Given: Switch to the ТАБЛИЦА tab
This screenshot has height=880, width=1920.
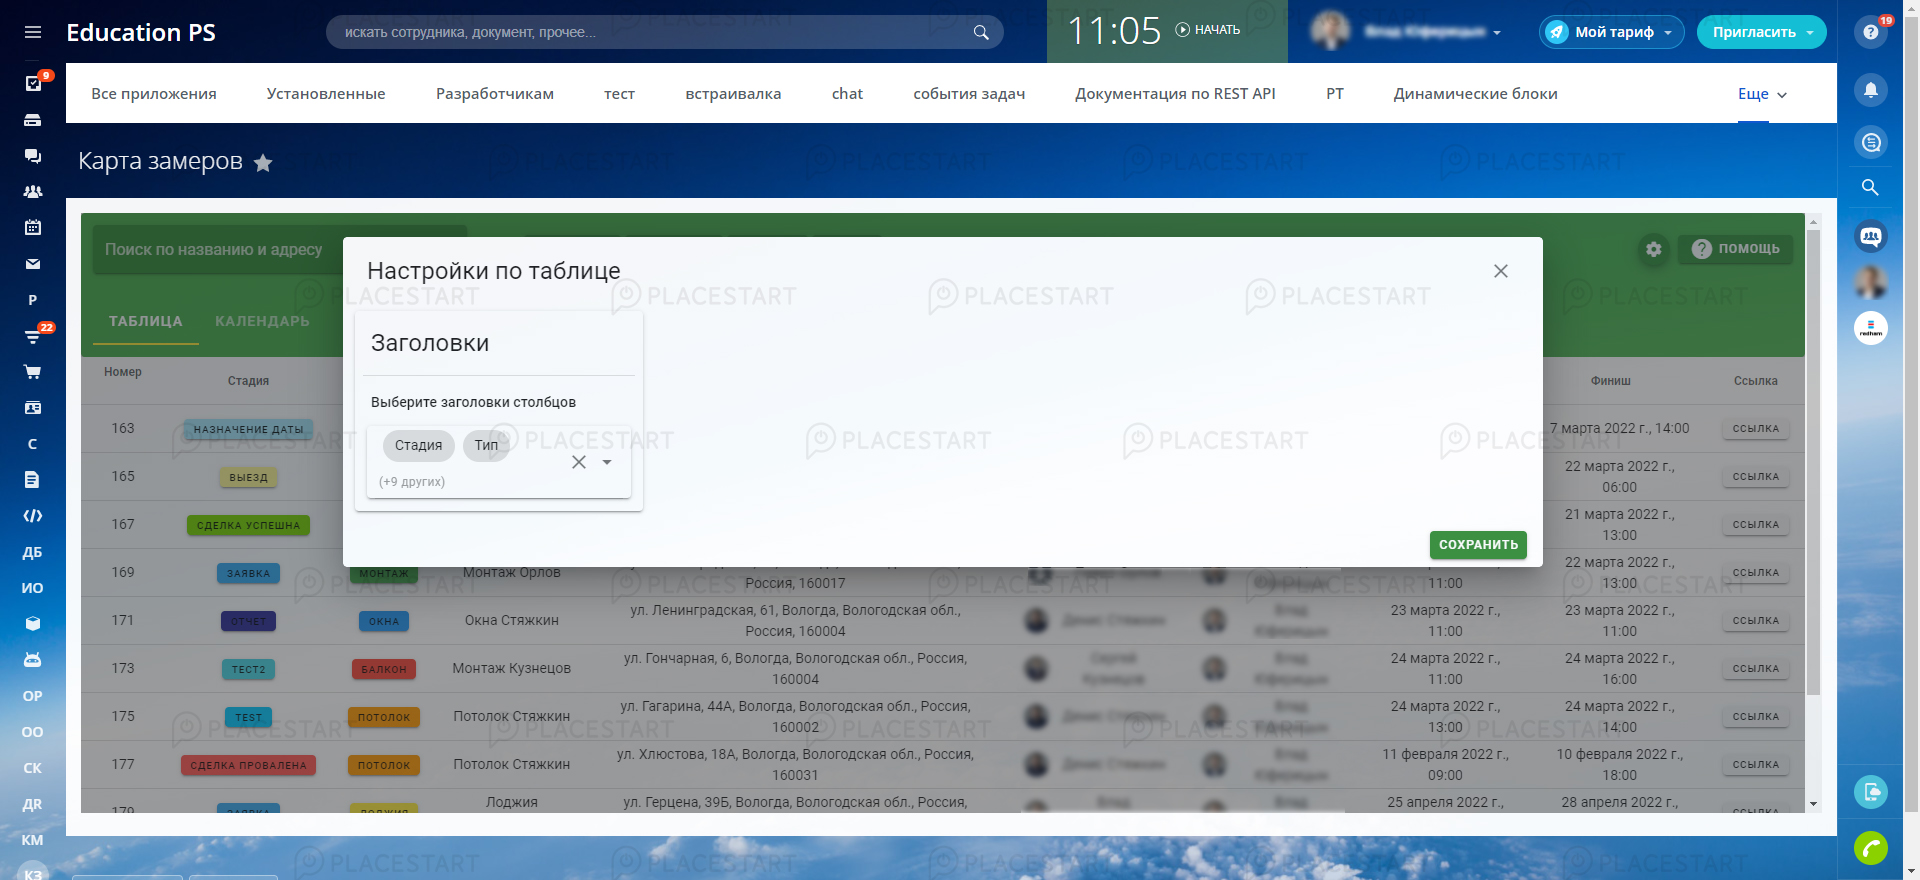Looking at the screenshot, I should coord(146,321).
